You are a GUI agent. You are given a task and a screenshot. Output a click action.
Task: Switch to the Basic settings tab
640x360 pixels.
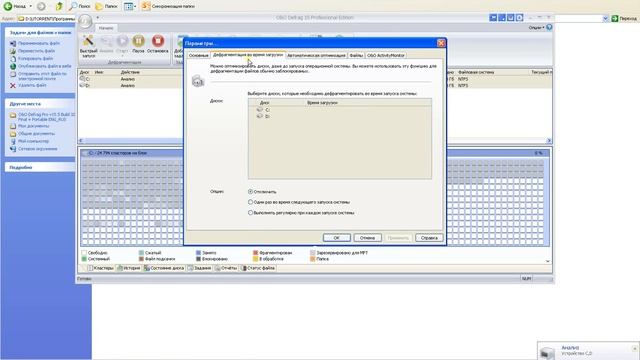pos(199,55)
